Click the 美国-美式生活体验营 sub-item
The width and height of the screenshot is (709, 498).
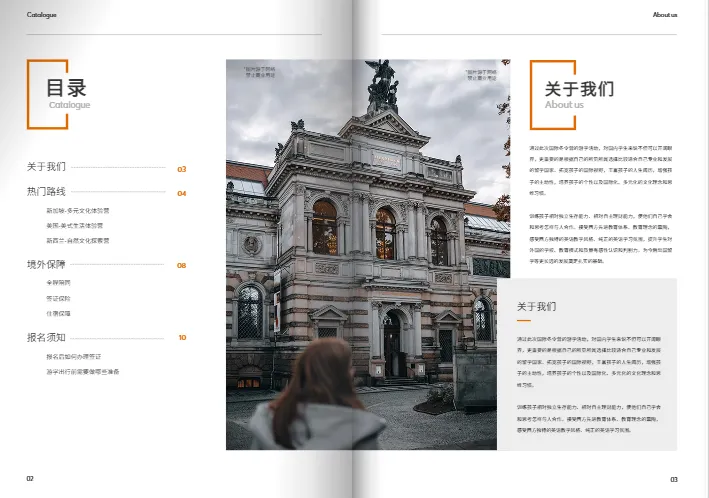pyautogui.click(x=74, y=225)
